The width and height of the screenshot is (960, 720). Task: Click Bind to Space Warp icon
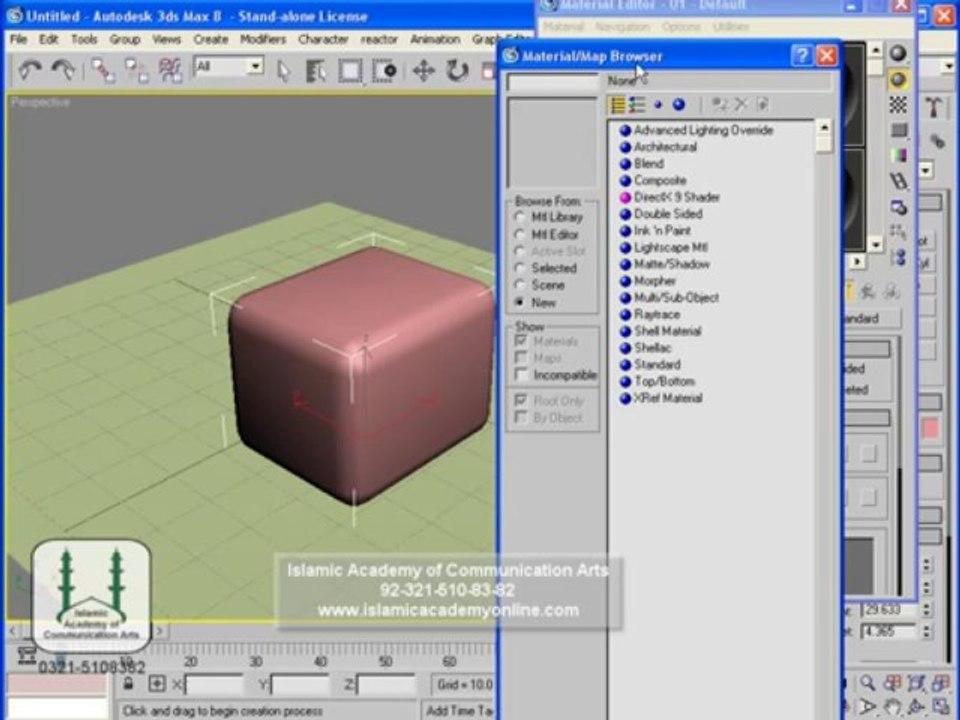click(x=170, y=70)
